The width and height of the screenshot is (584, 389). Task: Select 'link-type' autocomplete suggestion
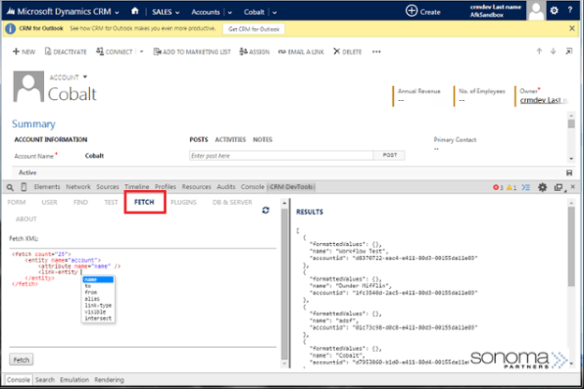(98, 305)
